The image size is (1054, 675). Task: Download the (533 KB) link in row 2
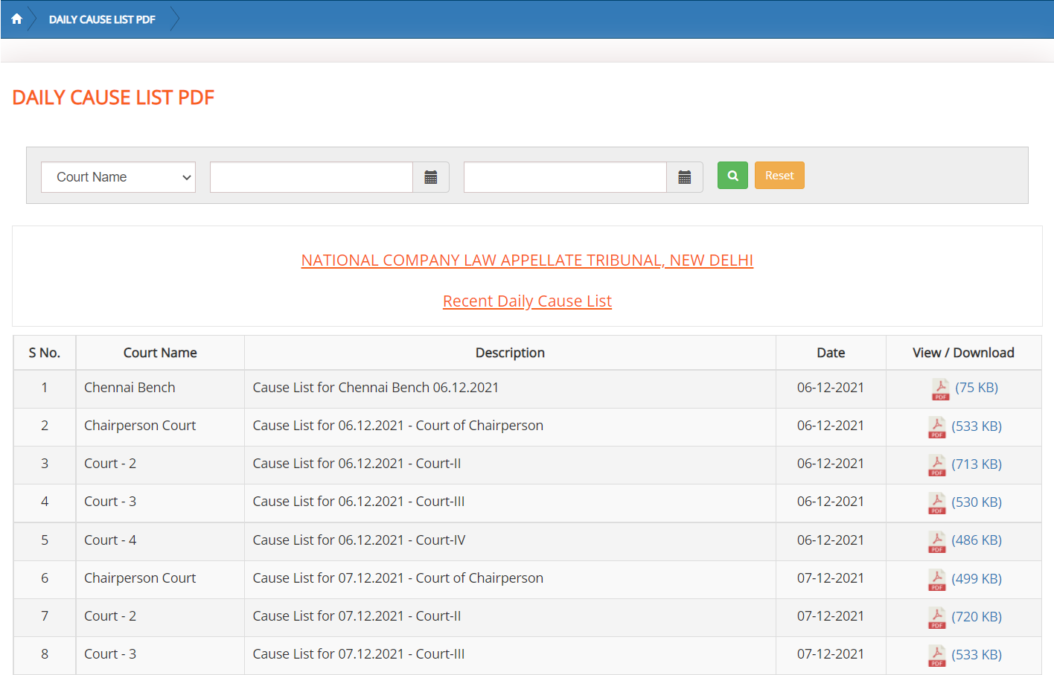(977, 426)
